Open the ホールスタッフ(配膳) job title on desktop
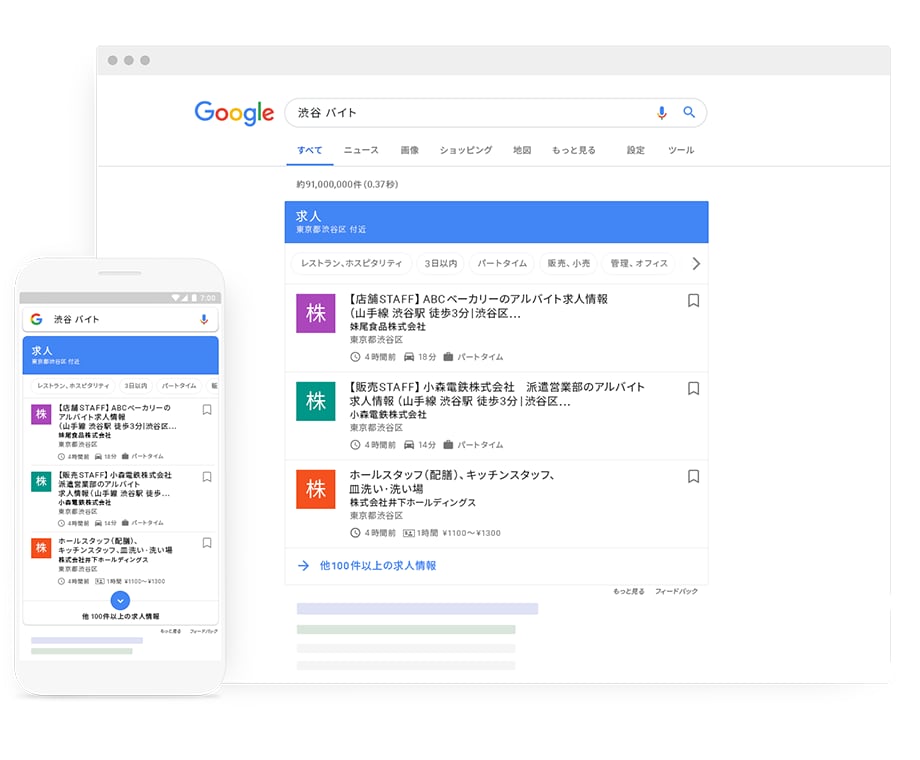 (x=452, y=482)
